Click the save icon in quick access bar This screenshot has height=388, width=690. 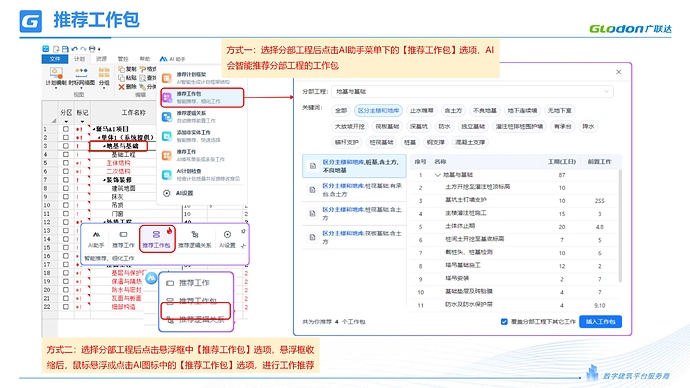65,49
